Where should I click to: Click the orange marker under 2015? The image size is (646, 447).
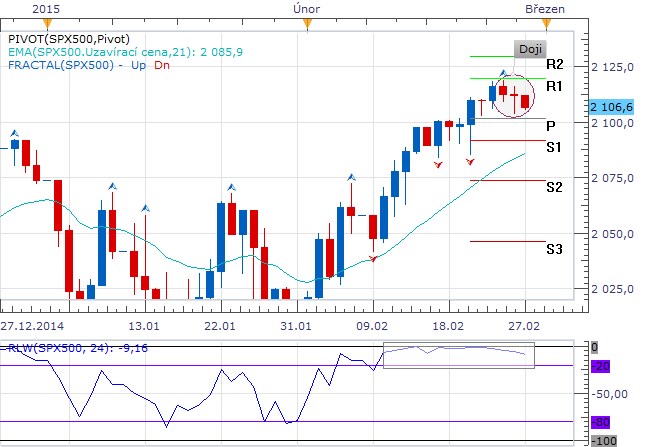[44, 22]
